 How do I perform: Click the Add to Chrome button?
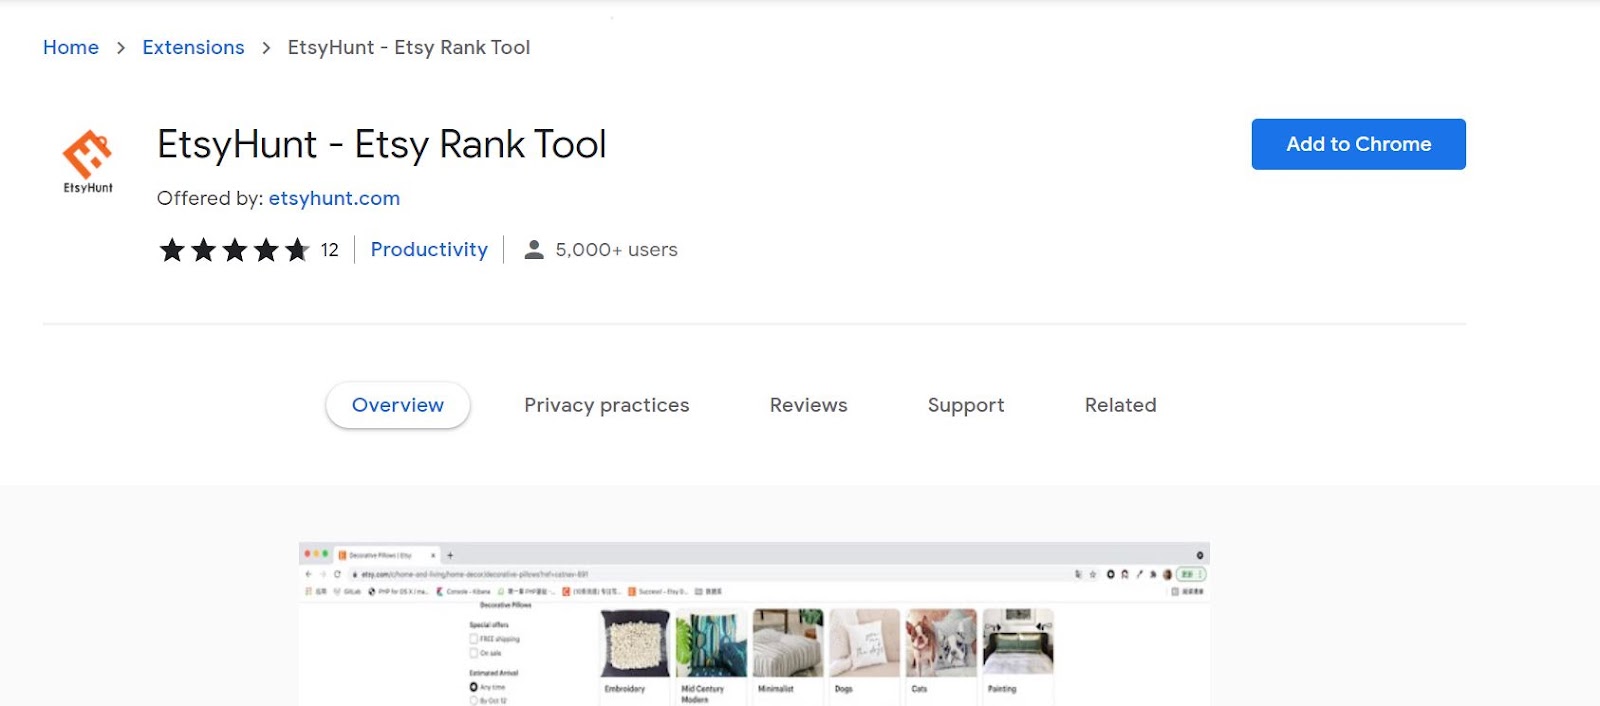1358,144
